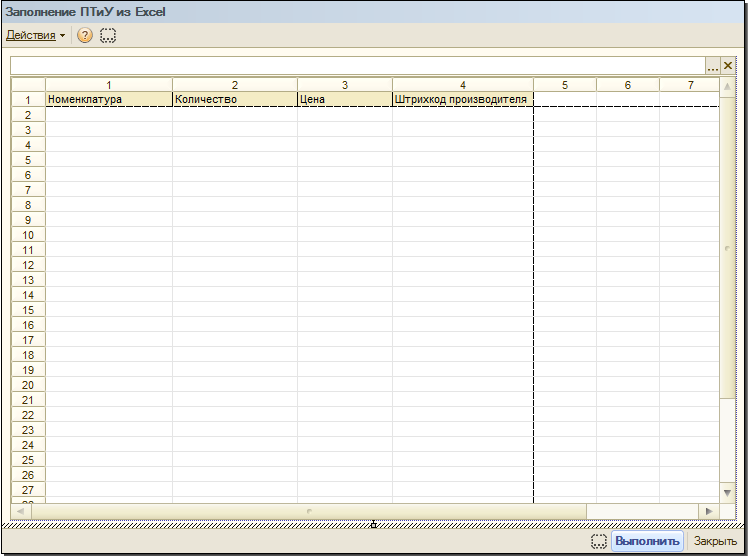Image resolution: width=749 pixels, height=556 pixels.
Task: Click the horizontal scrollbar right arrow
Action: pyautogui.click(x=709, y=511)
